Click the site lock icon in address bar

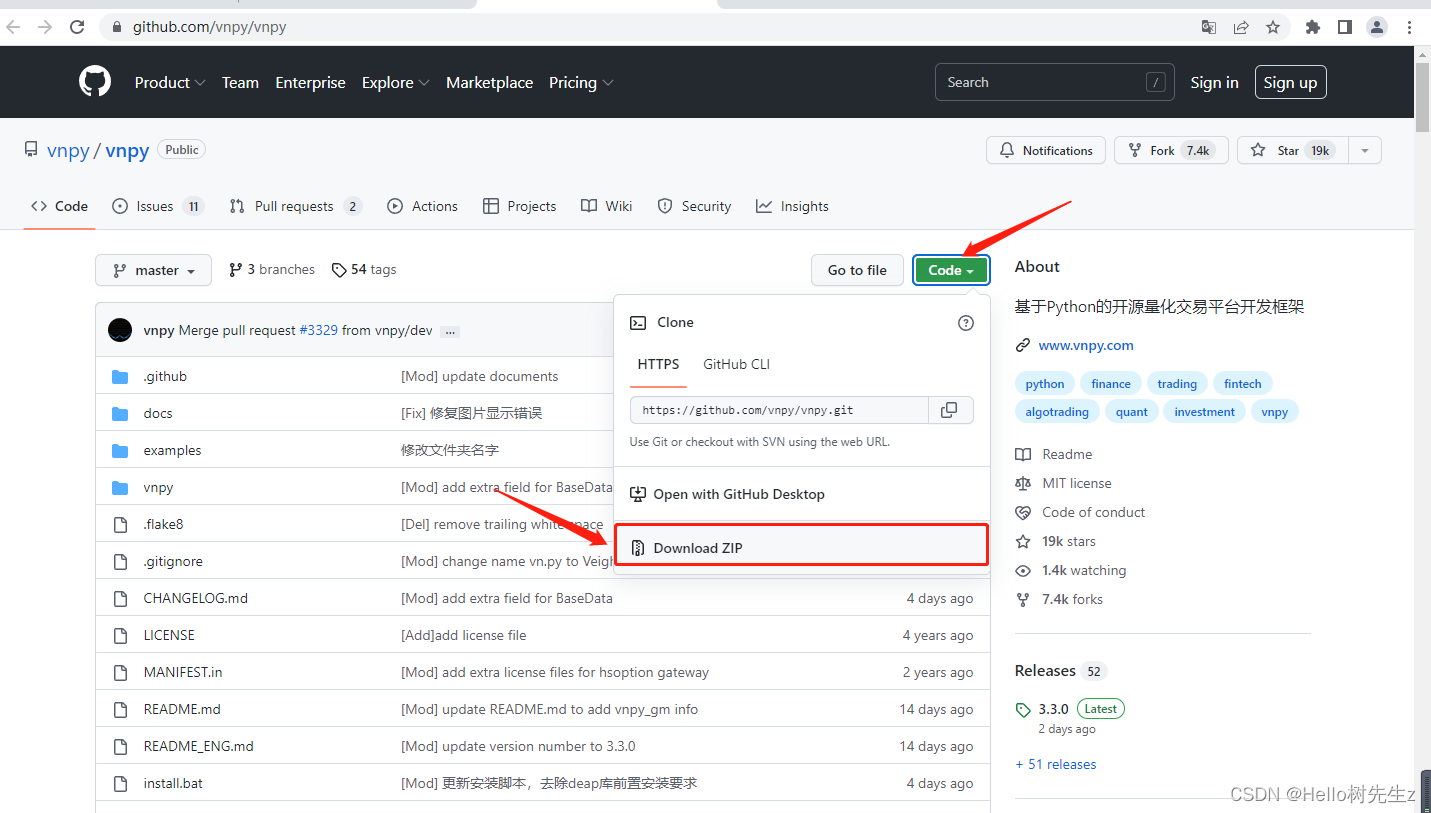tap(117, 27)
